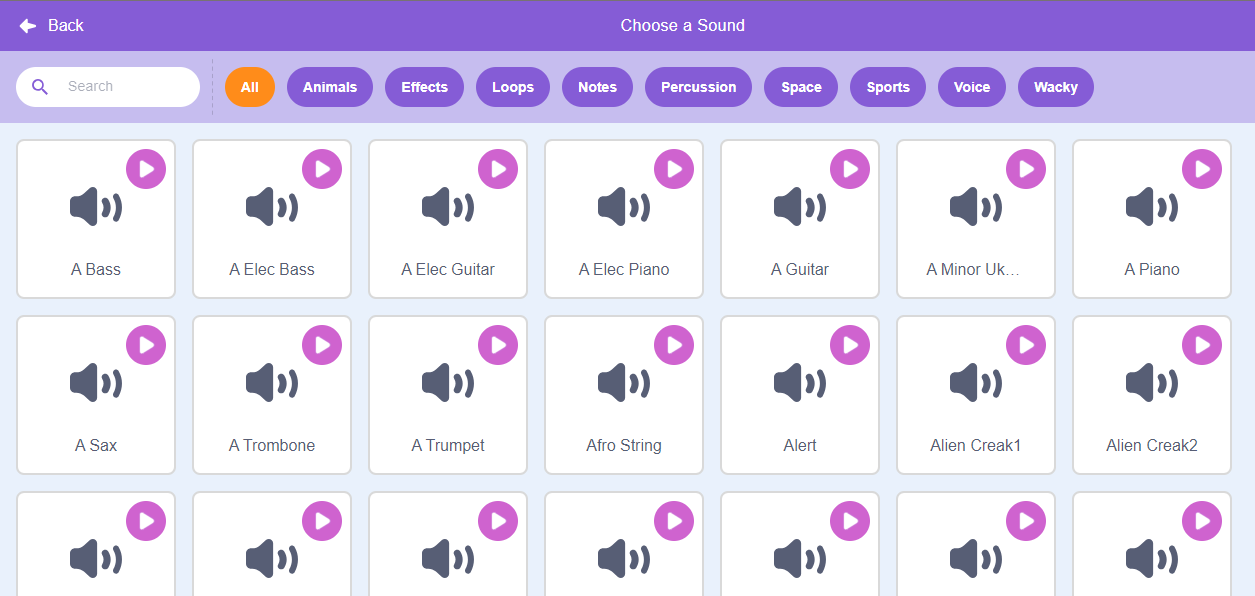Open the Wacky sounds category

point(1056,87)
